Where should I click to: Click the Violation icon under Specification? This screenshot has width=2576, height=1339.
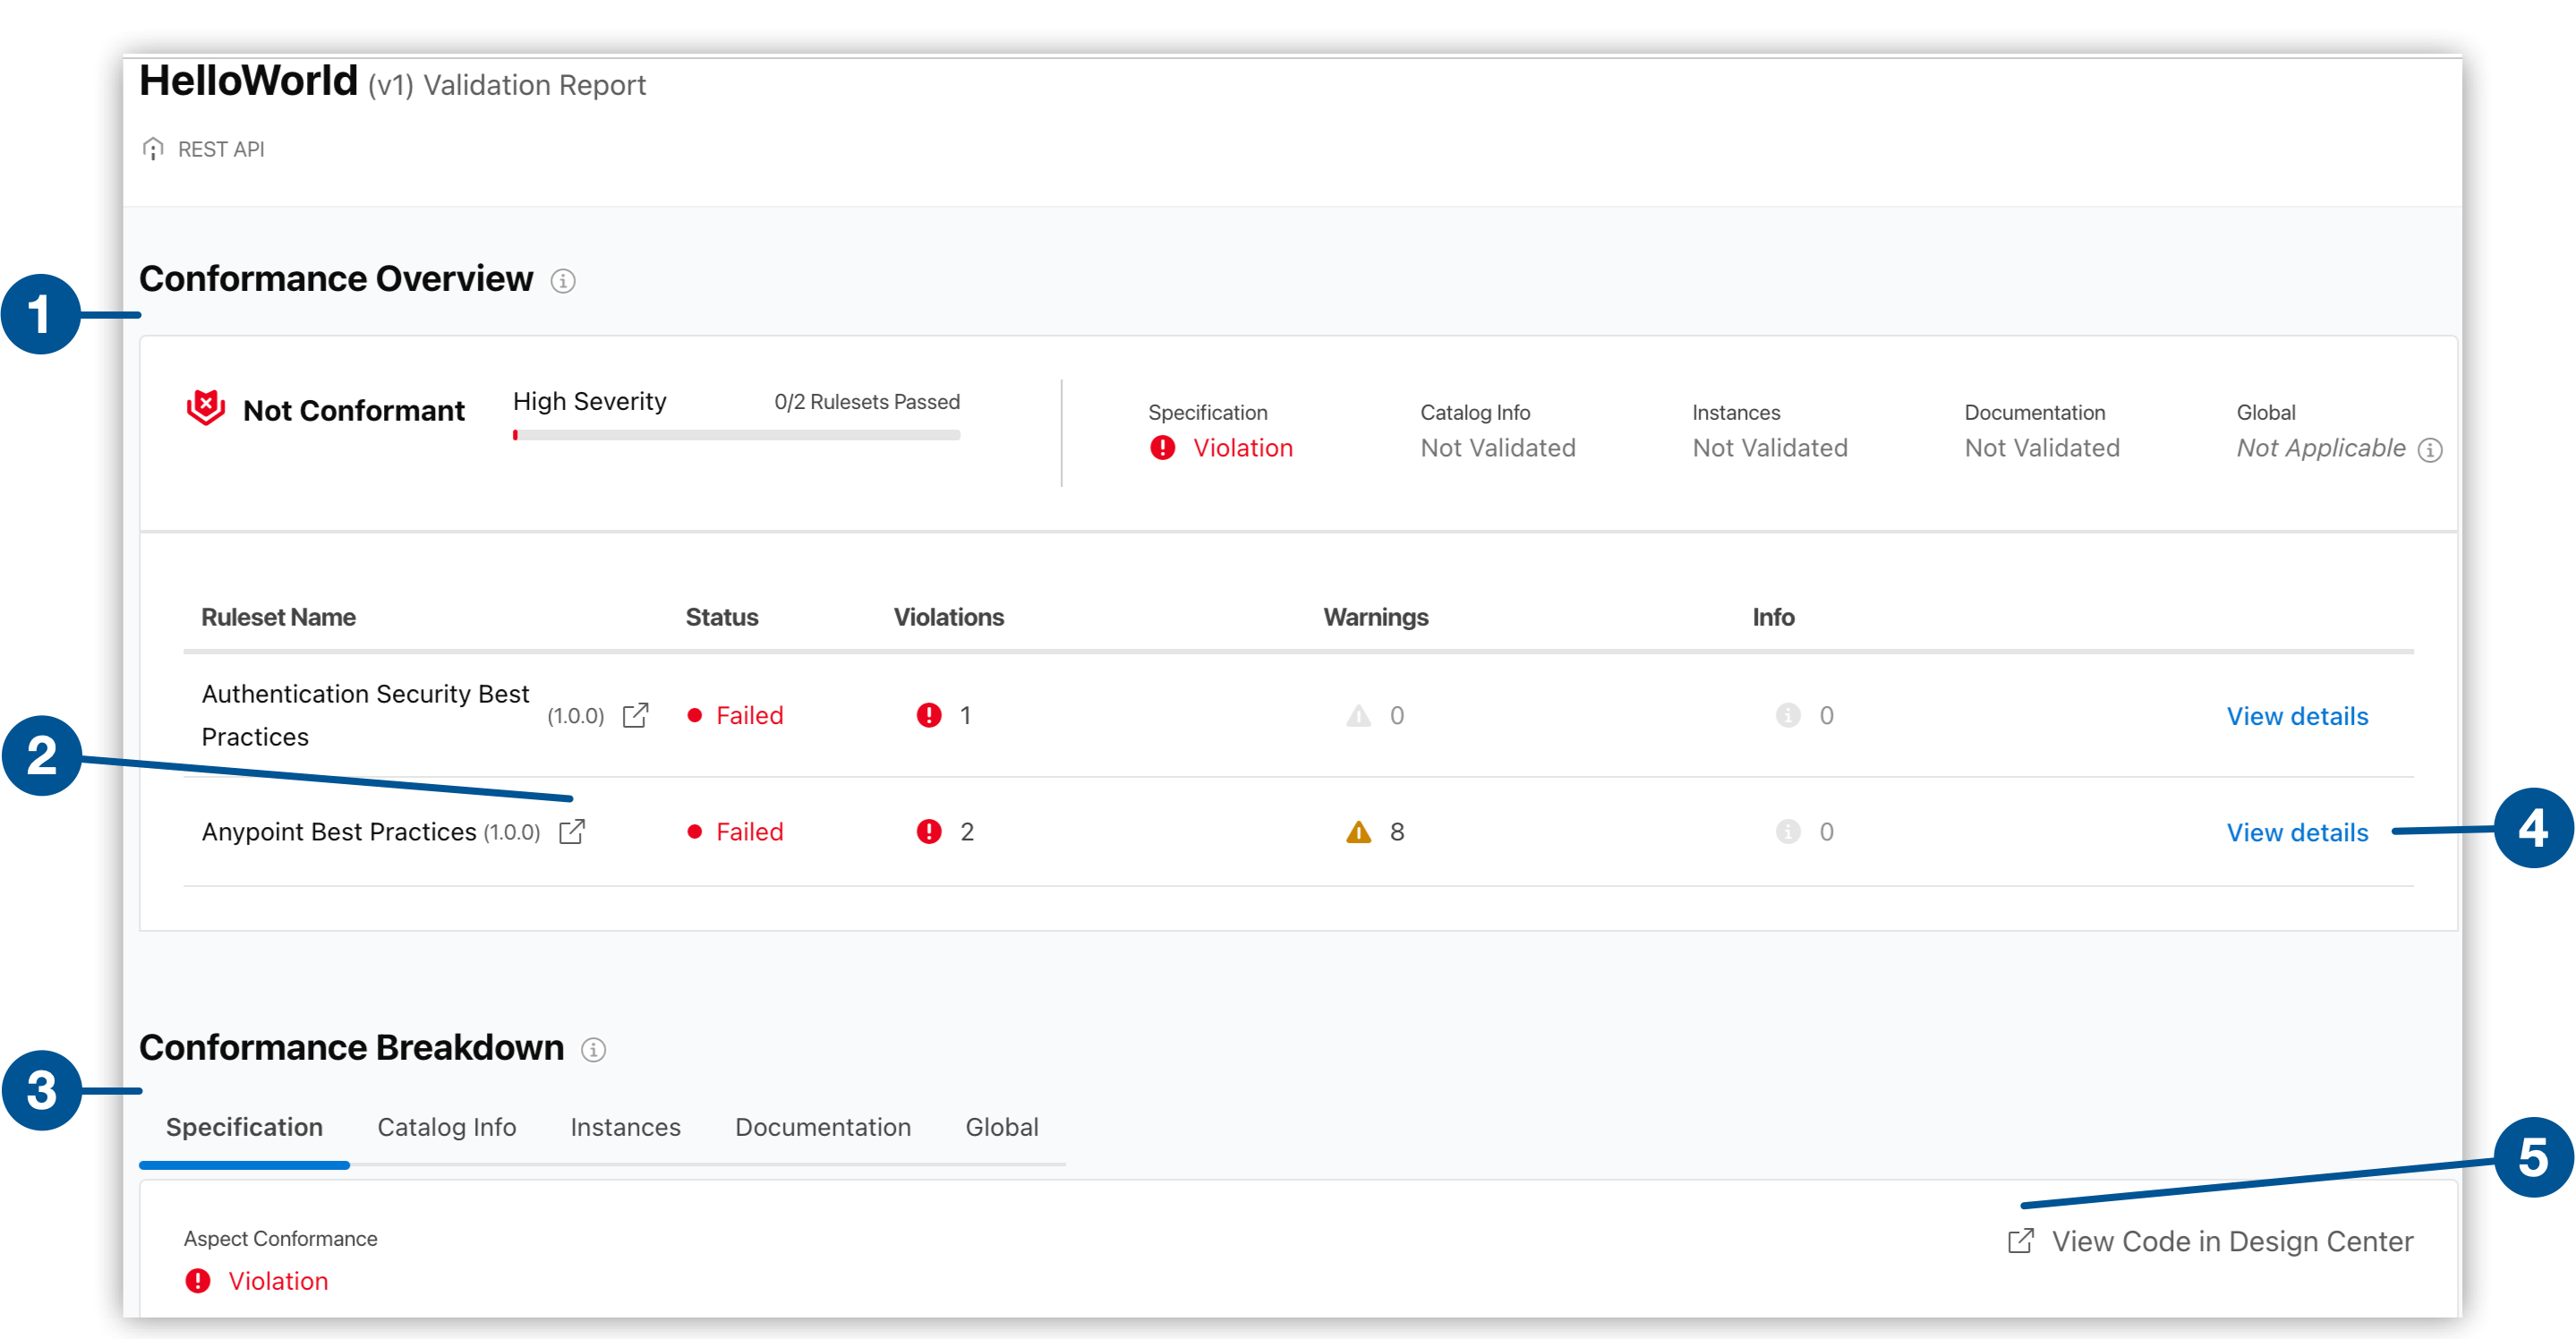1163,448
